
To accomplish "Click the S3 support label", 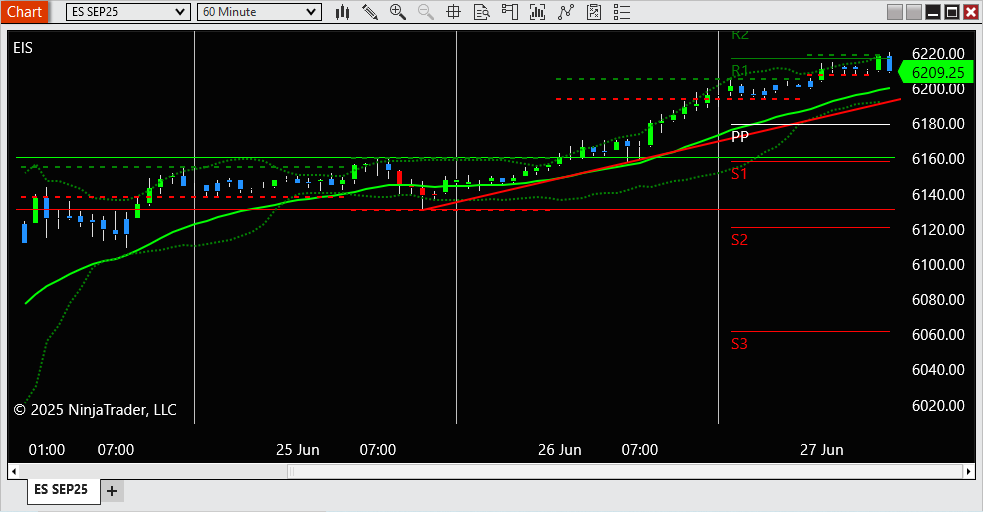I will (x=739, y=344).
